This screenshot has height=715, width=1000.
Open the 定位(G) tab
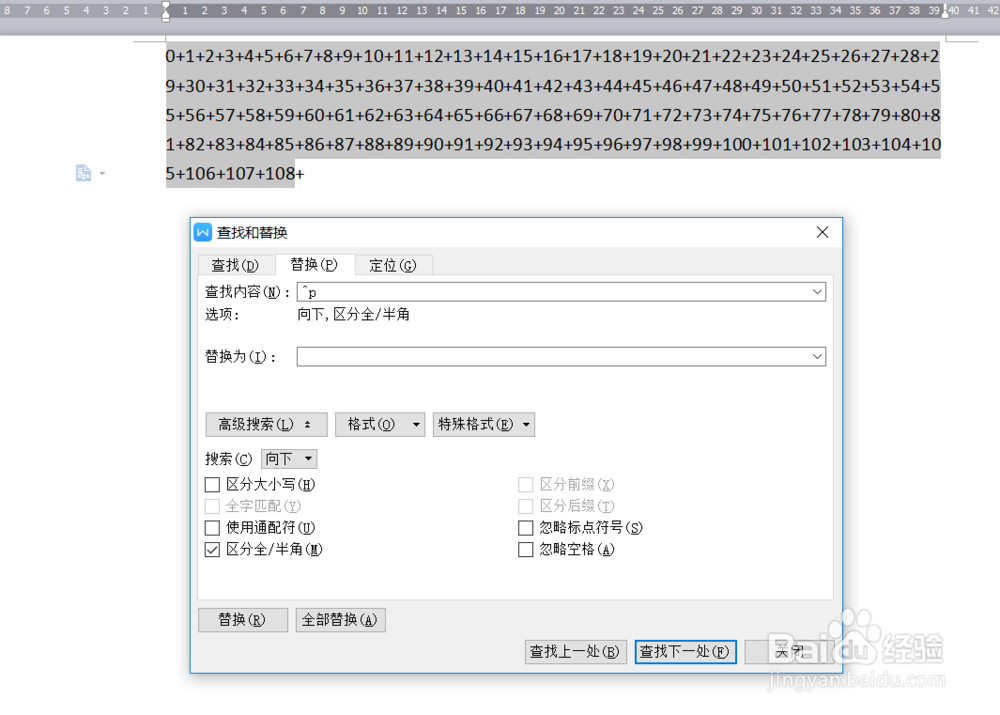pos(393,265)
